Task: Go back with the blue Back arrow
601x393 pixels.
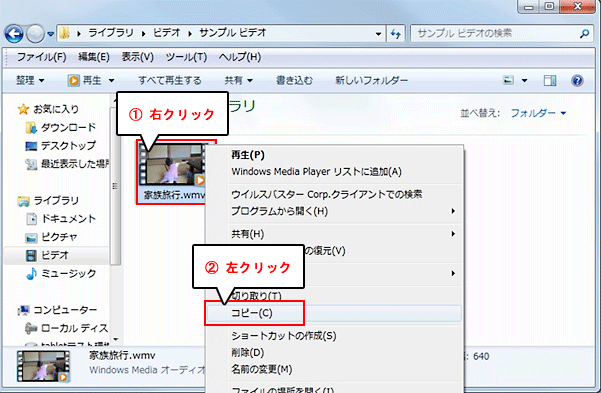Action: [x=14, y=34]
